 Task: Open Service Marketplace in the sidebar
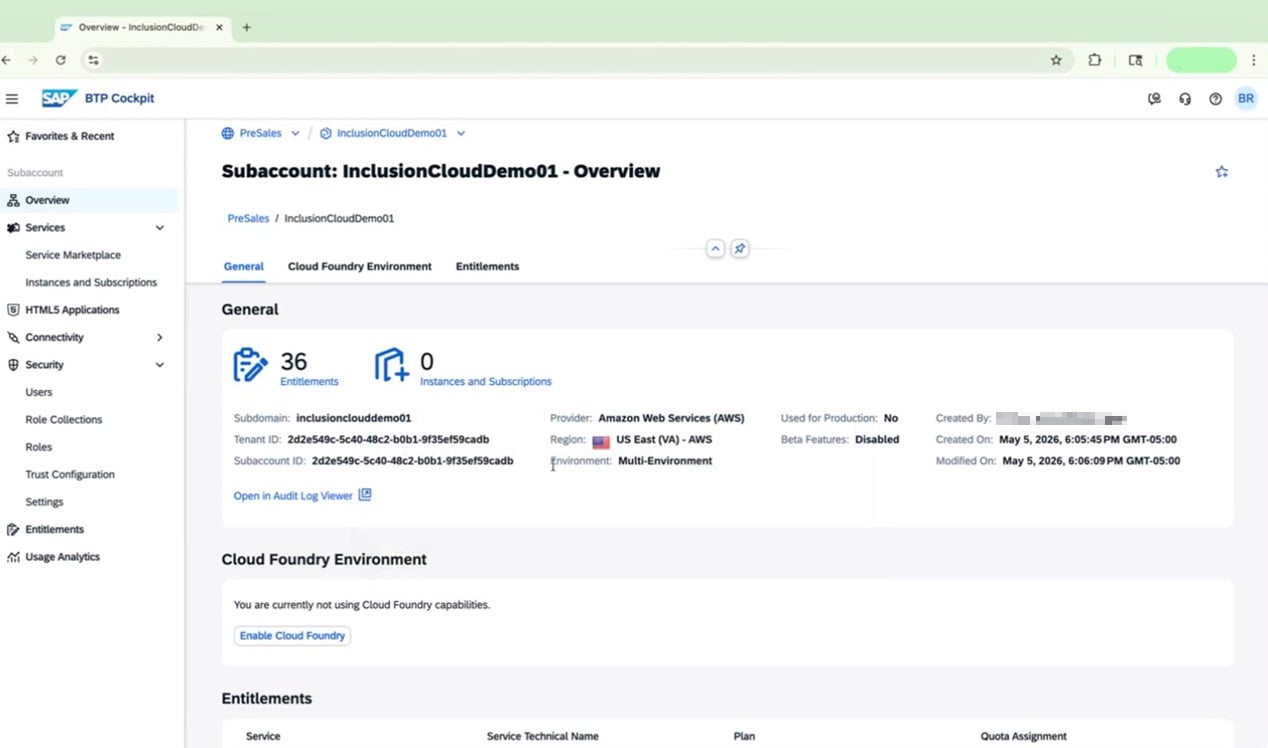coord(73,255)
